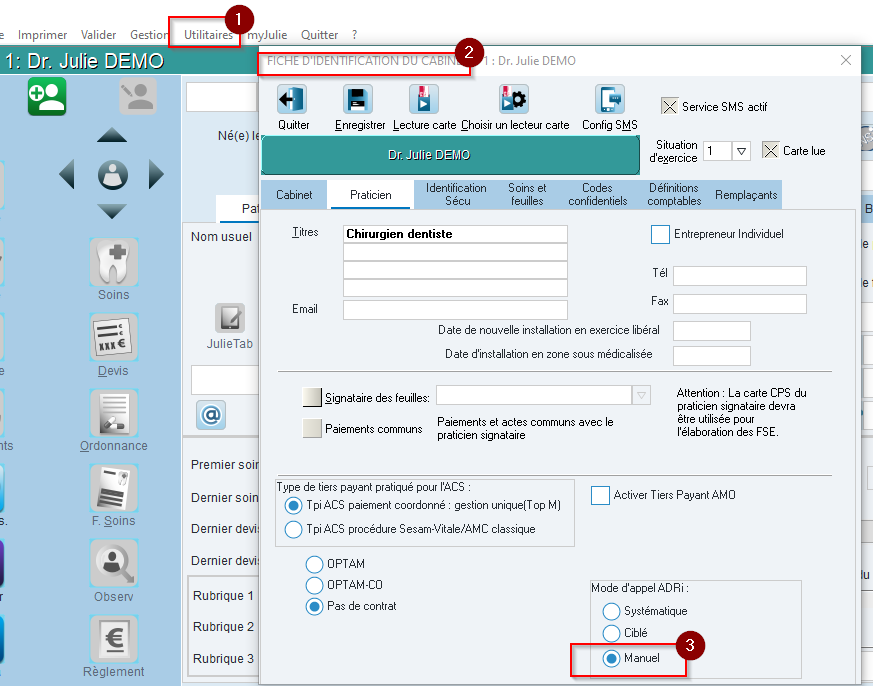The width and height of the screenshot is (873, 686).
Task: Click the Email input field
Action: (x=455, y=310)
